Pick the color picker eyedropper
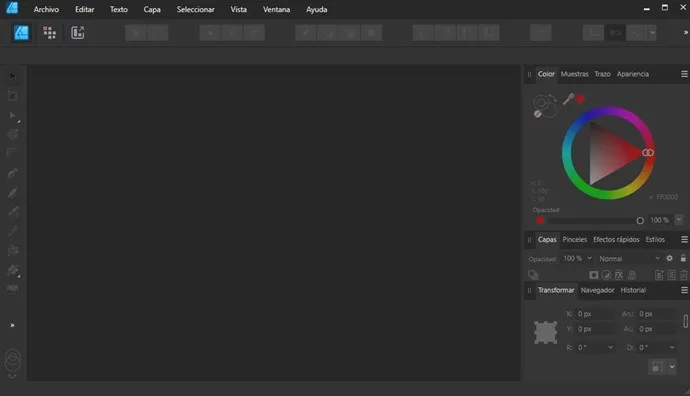 point(569,99)
